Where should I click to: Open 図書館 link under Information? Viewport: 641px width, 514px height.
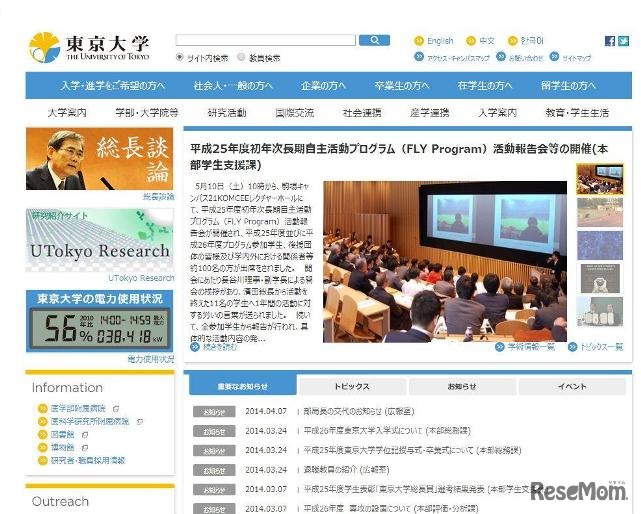click(x=63, y=435)
